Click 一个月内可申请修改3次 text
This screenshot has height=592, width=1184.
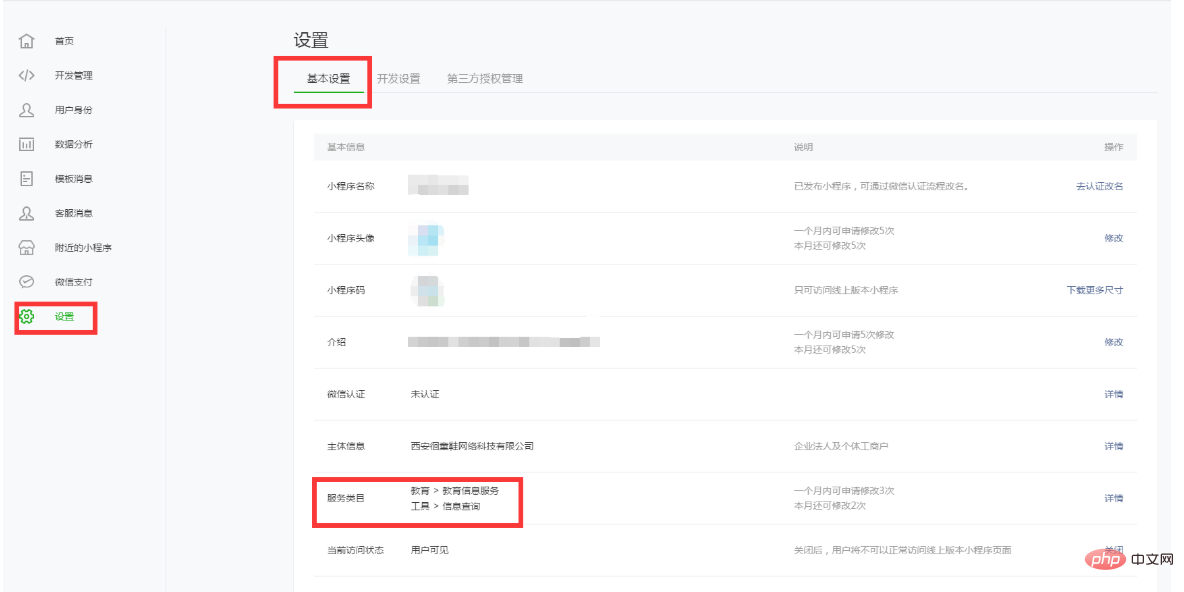click(844, 491)
